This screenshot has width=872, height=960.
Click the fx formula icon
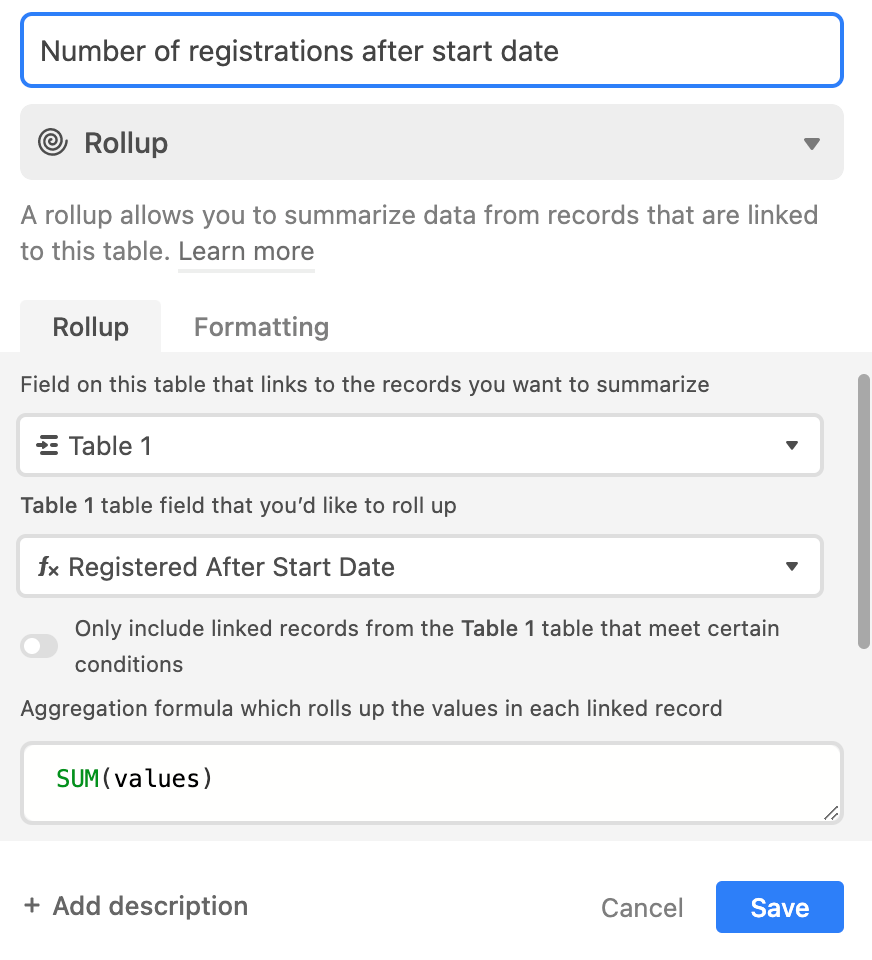click(48, 567)
